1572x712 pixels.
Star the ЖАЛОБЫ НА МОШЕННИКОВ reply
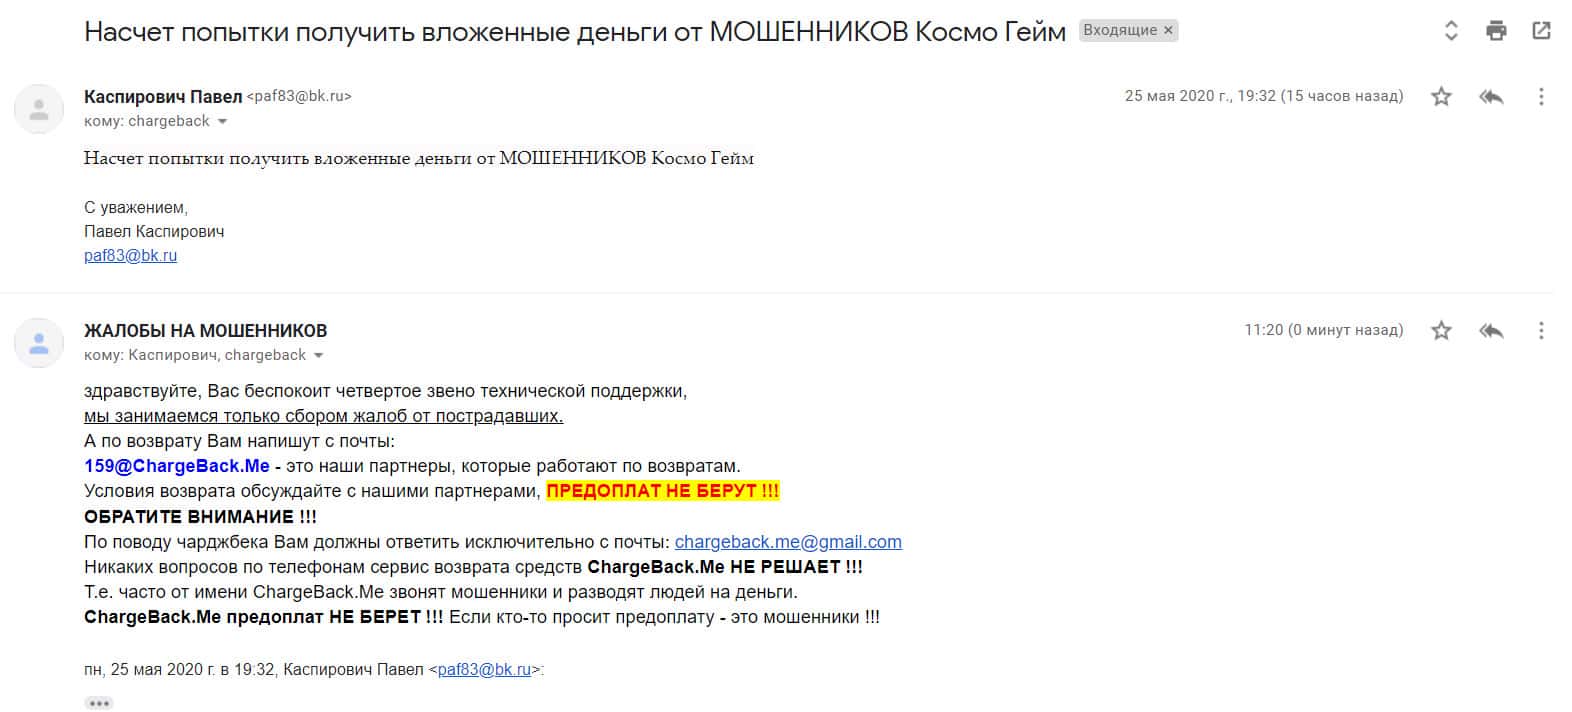tap(1441, 330)
